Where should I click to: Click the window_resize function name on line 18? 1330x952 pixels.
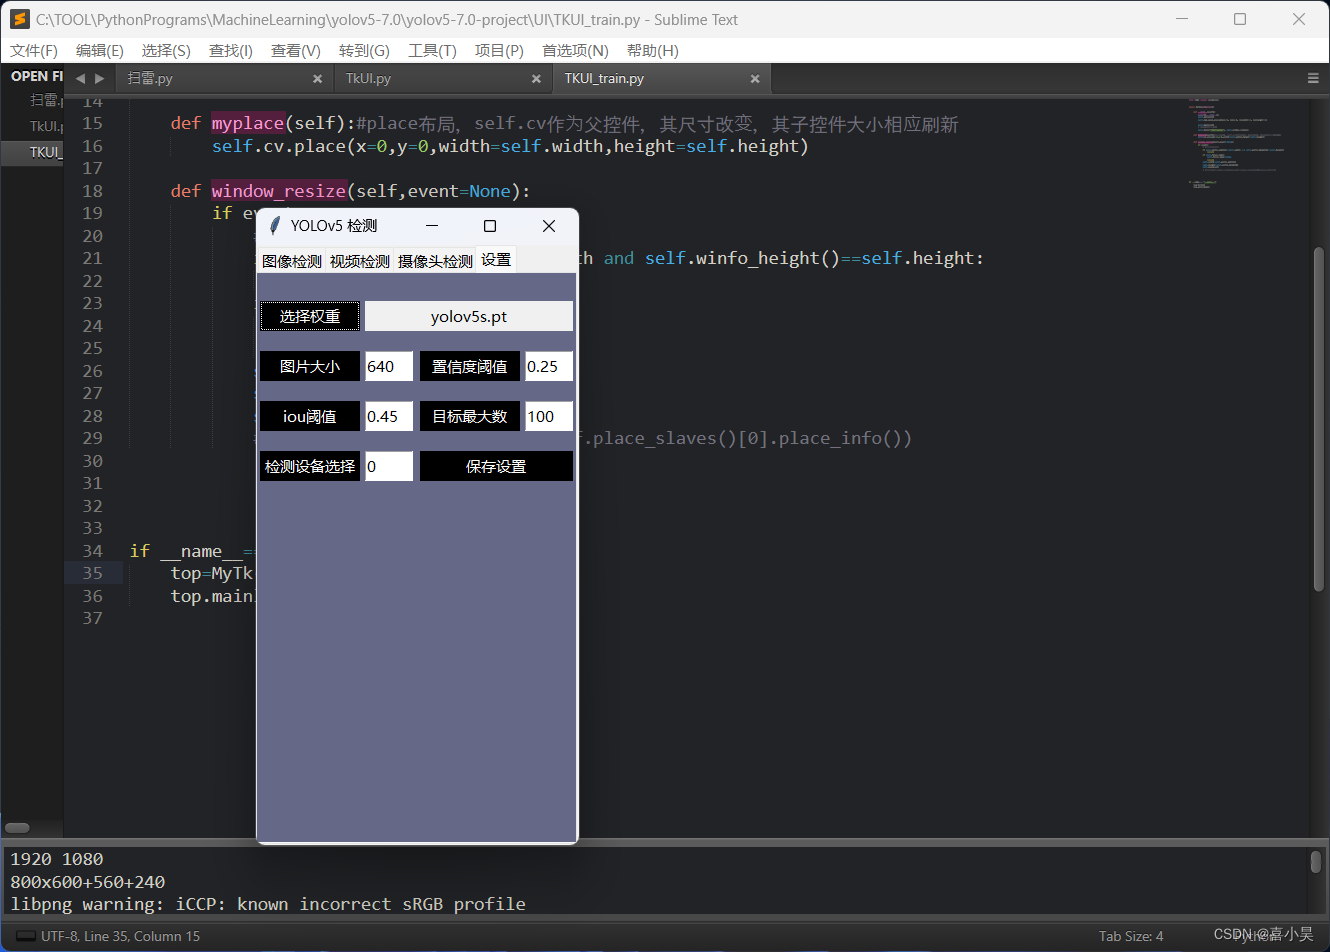pyautogui.click(x=279, y=191)
